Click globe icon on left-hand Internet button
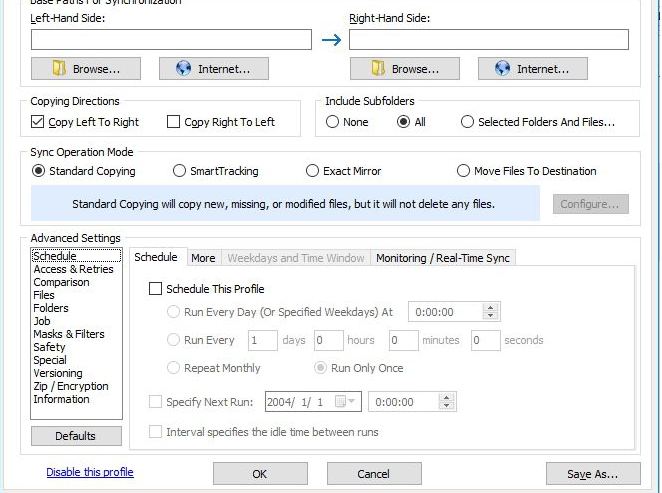The image size is (662, 493). pos(184,68)
